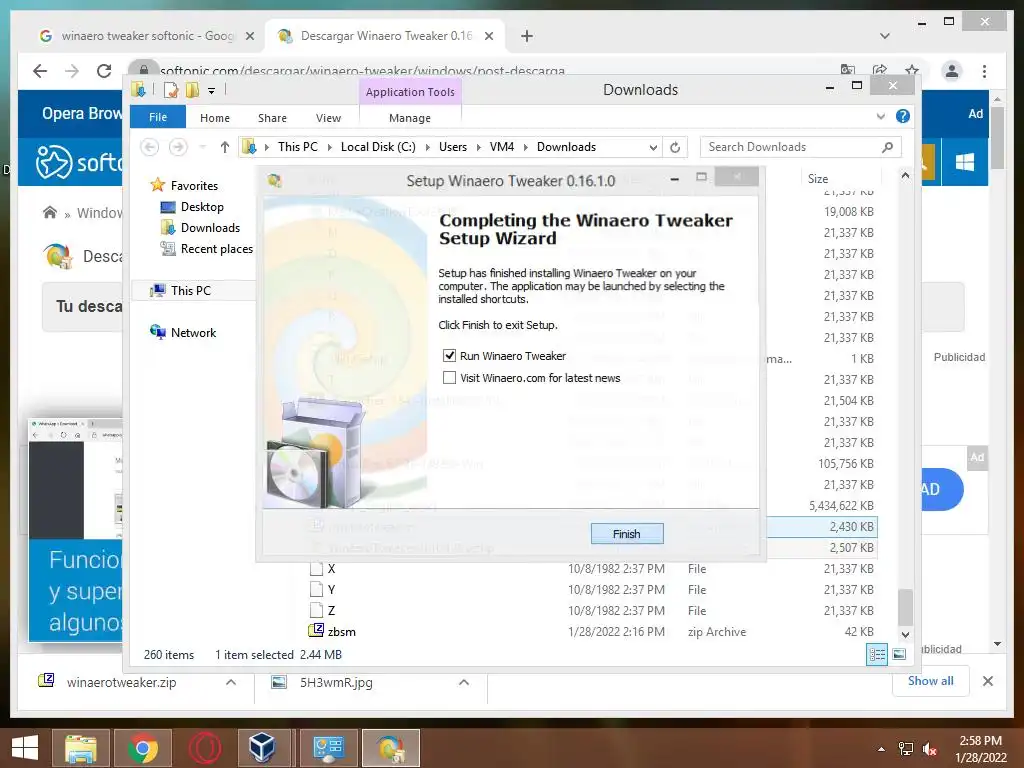Open VirtualBox taskbar icon
This screenshot has height=768, width=1024.
coord(263,748)
